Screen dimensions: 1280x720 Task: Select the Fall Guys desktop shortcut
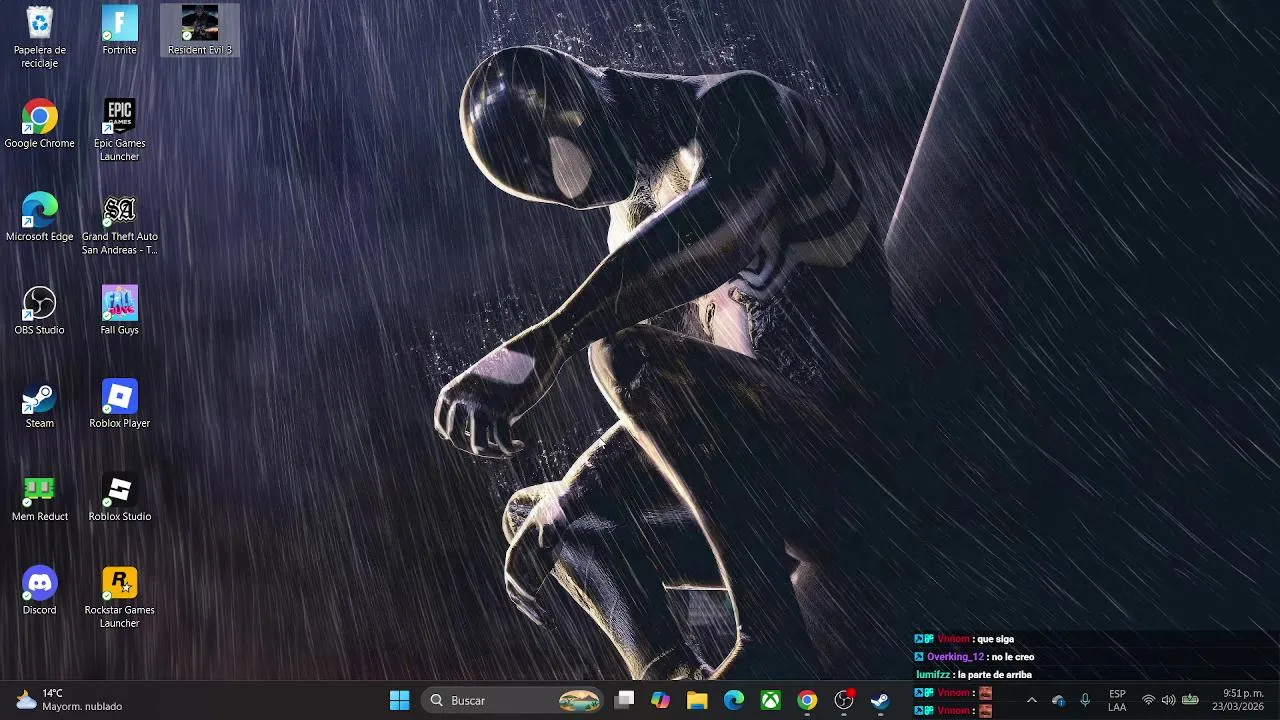119,310
